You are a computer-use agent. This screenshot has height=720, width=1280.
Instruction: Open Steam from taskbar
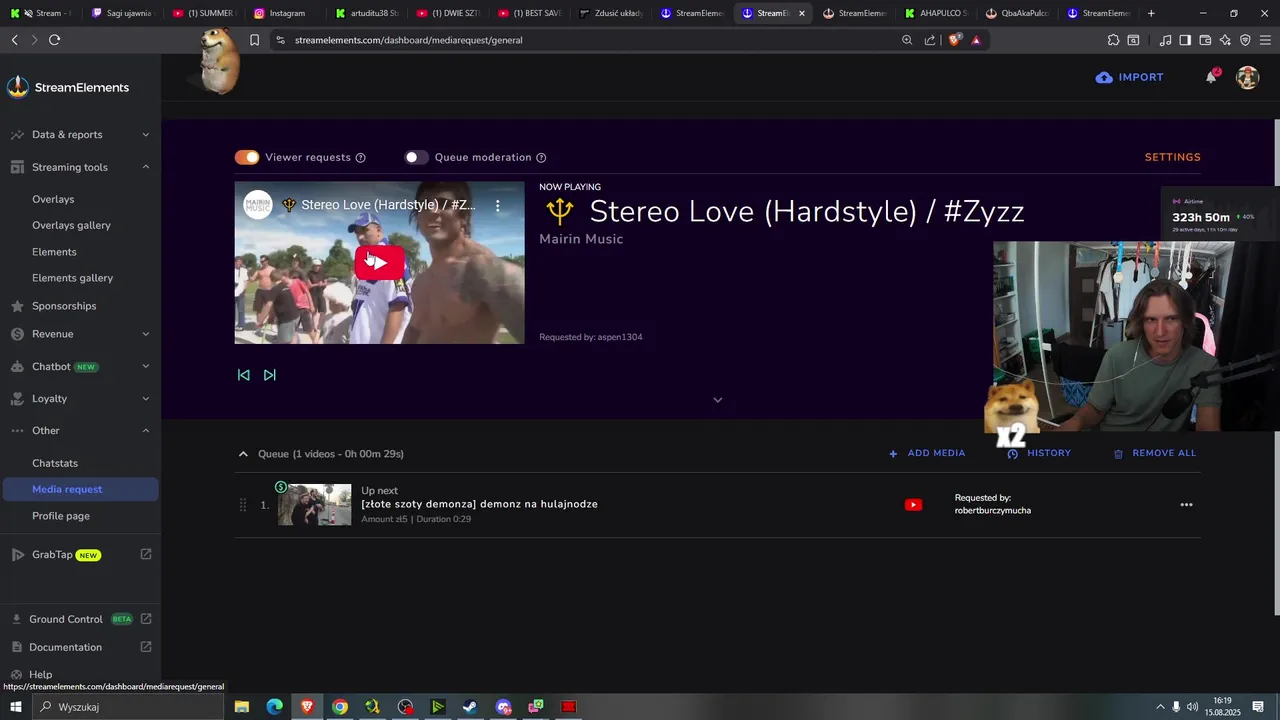(470, 707)
